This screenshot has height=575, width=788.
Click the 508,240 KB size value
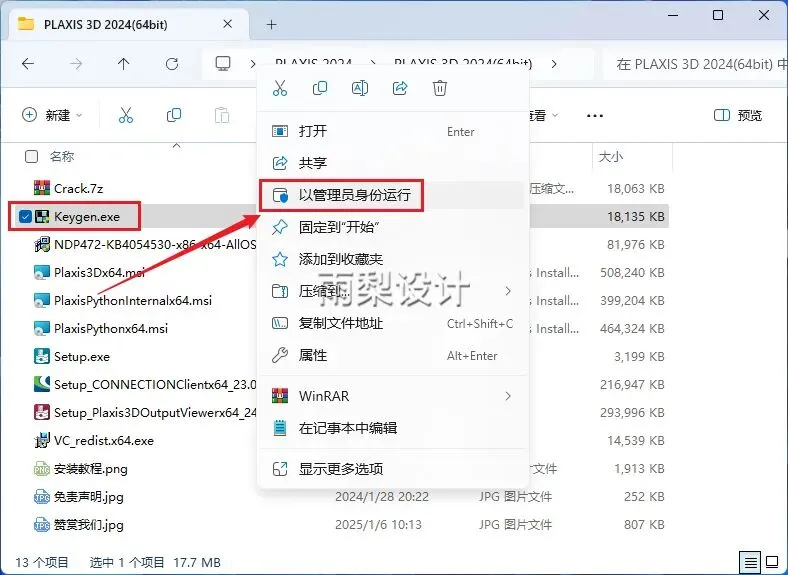632,272
